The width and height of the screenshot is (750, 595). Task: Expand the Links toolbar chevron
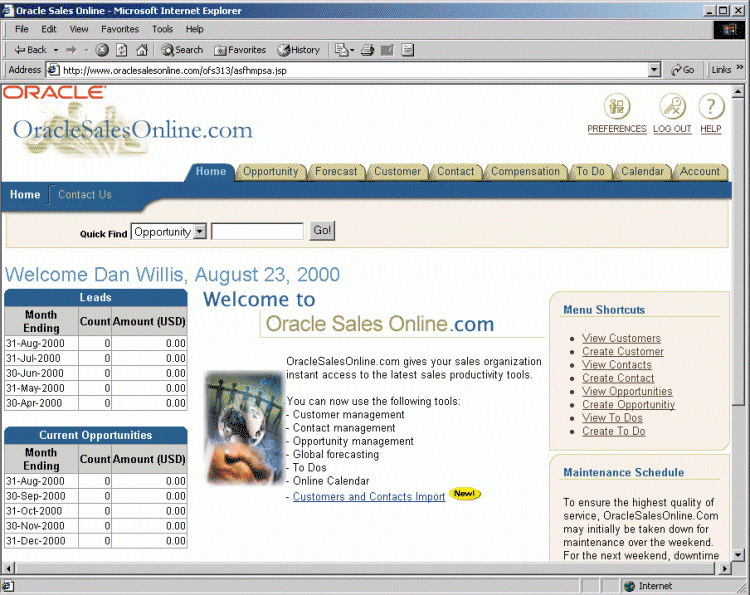point(740,67)
